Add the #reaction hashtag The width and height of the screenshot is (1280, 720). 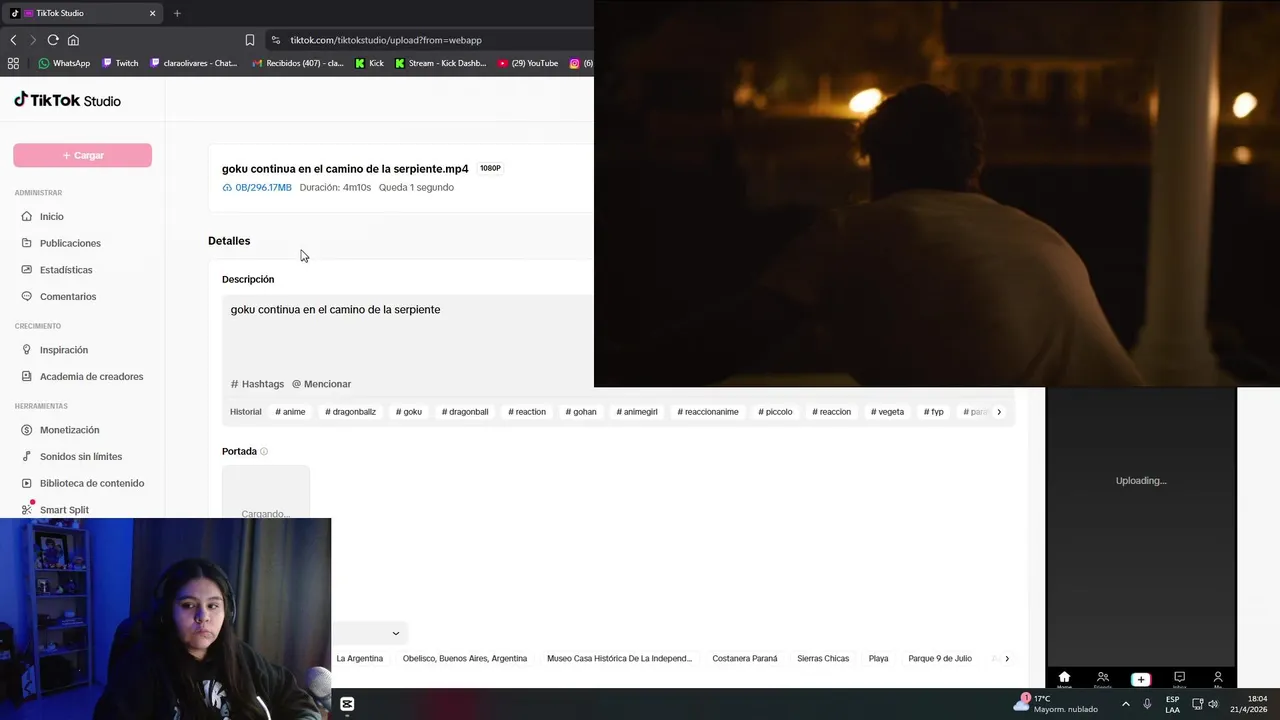(527, 412)
